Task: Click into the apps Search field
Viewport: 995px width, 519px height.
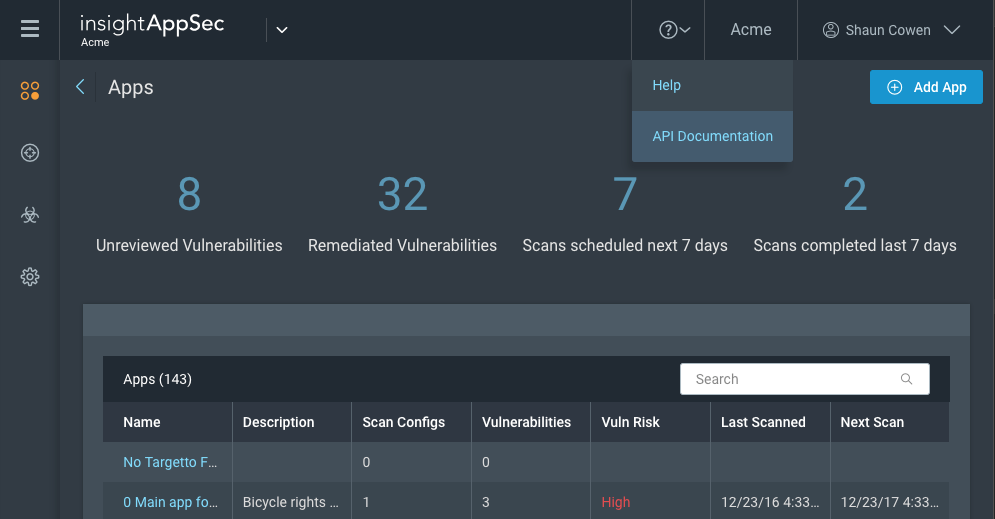Action: (x=790, y=379)
